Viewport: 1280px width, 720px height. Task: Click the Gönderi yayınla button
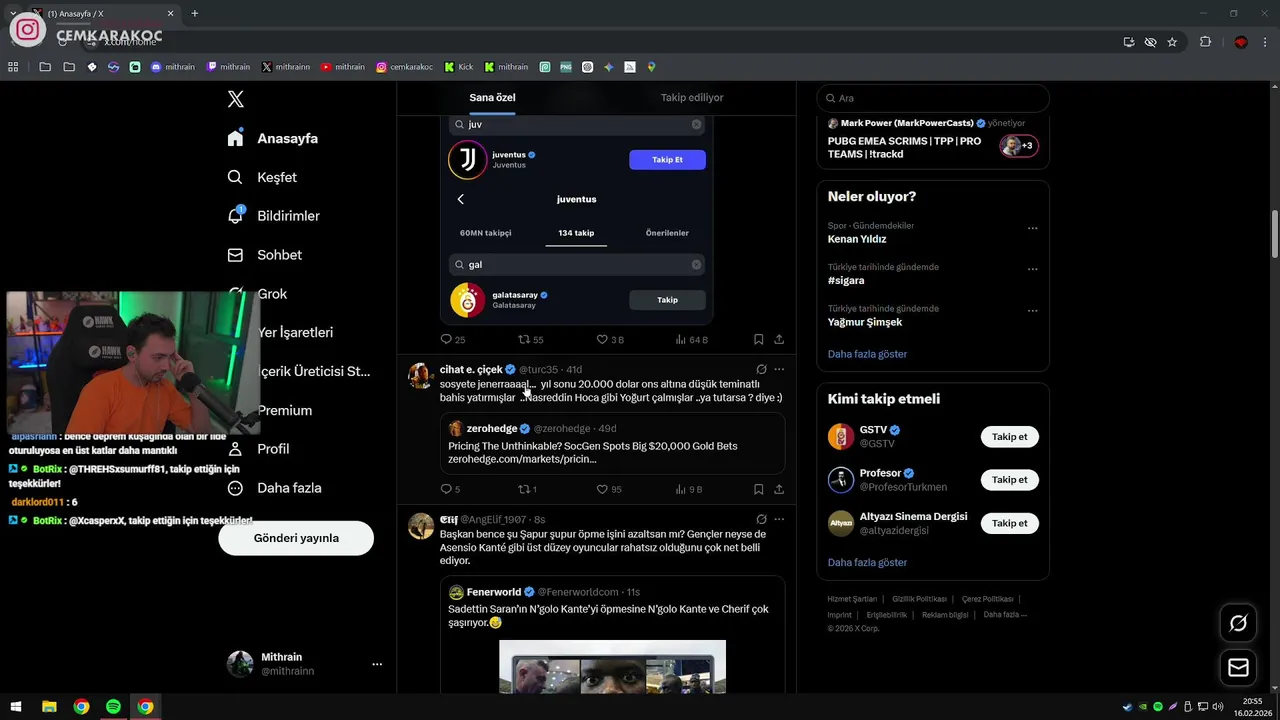click(296, 538)
